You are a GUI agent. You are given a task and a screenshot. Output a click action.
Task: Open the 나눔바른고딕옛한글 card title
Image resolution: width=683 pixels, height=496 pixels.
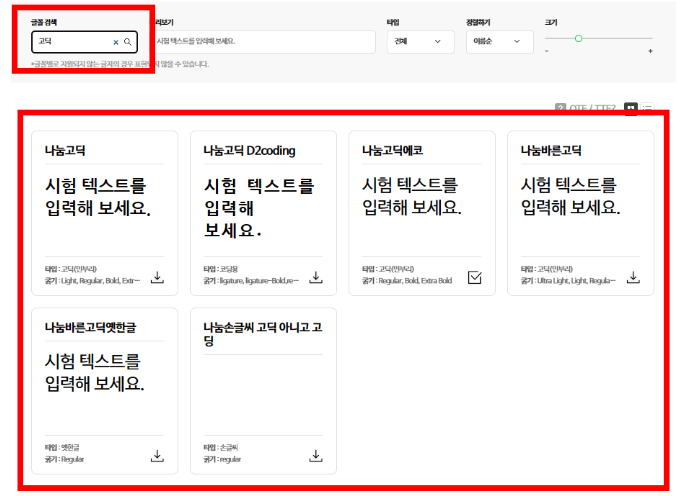[x=91, y=327]
